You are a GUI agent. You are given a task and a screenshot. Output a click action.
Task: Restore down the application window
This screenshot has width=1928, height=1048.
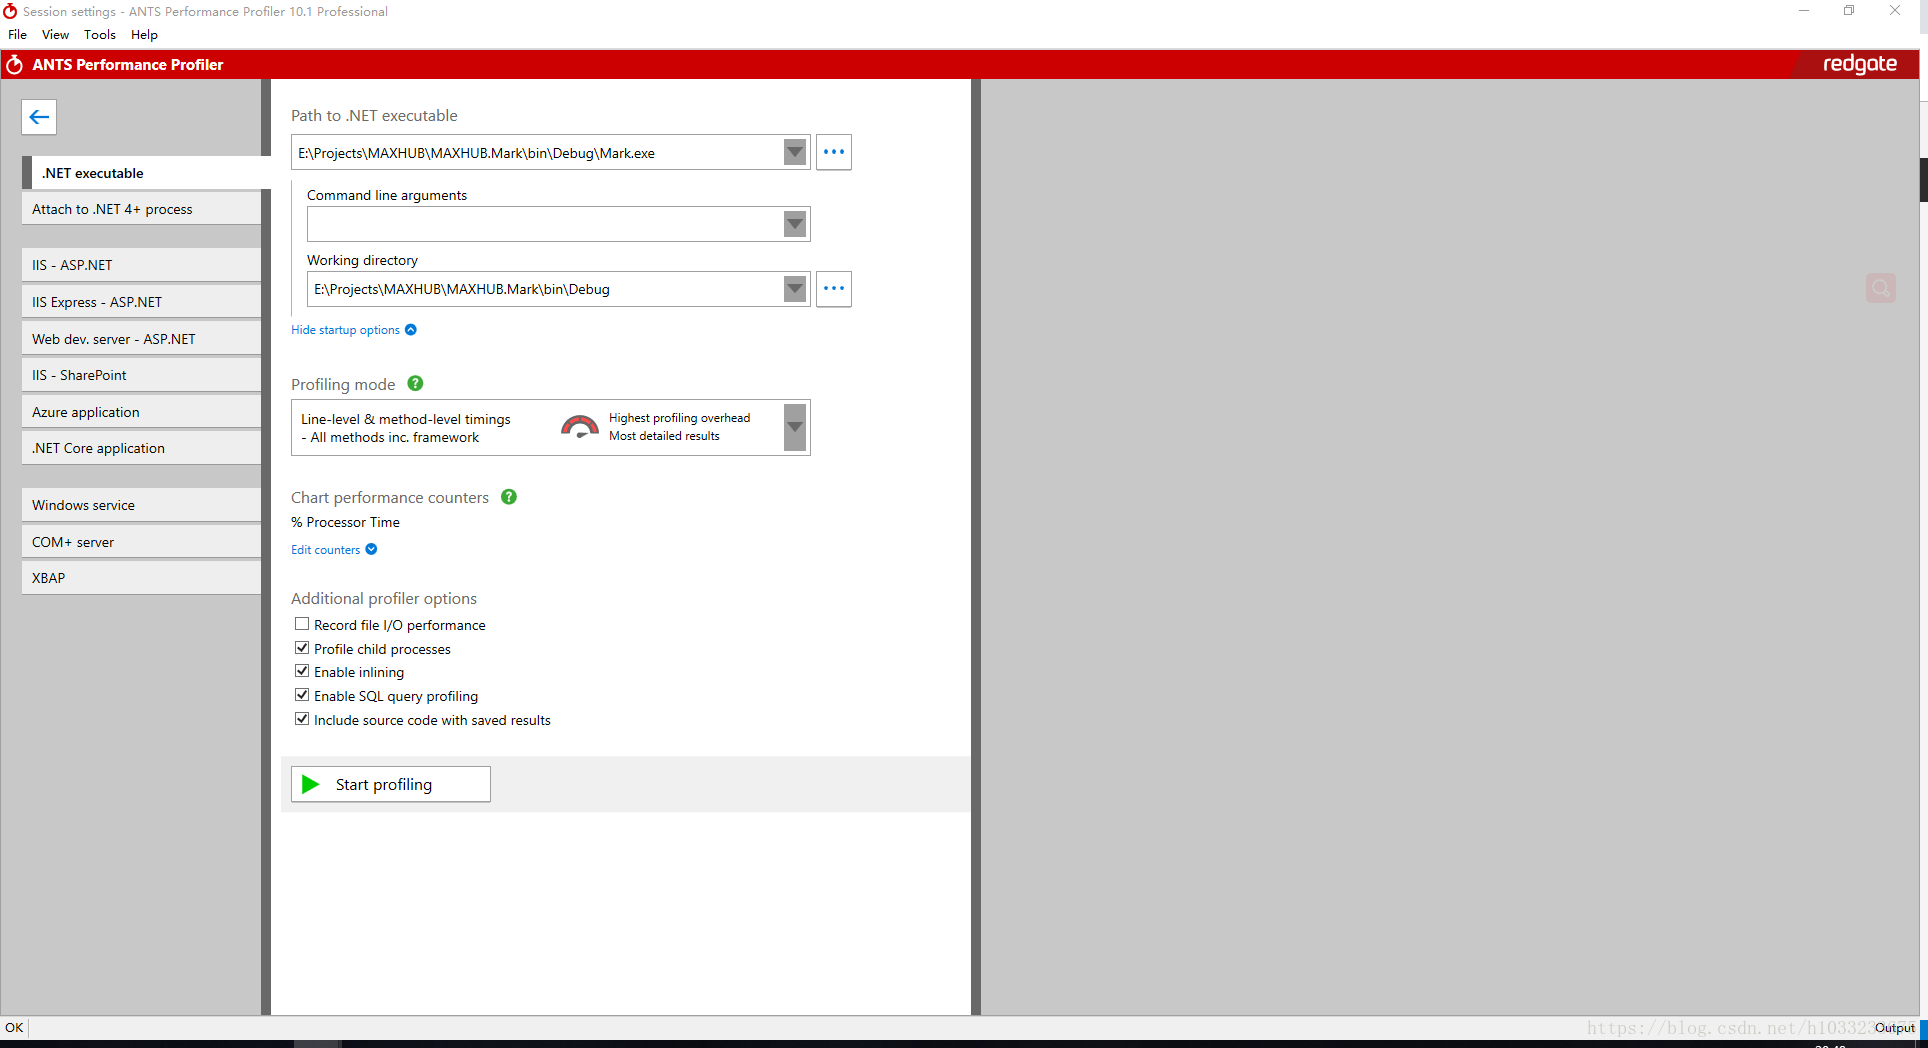[1849, 11]
